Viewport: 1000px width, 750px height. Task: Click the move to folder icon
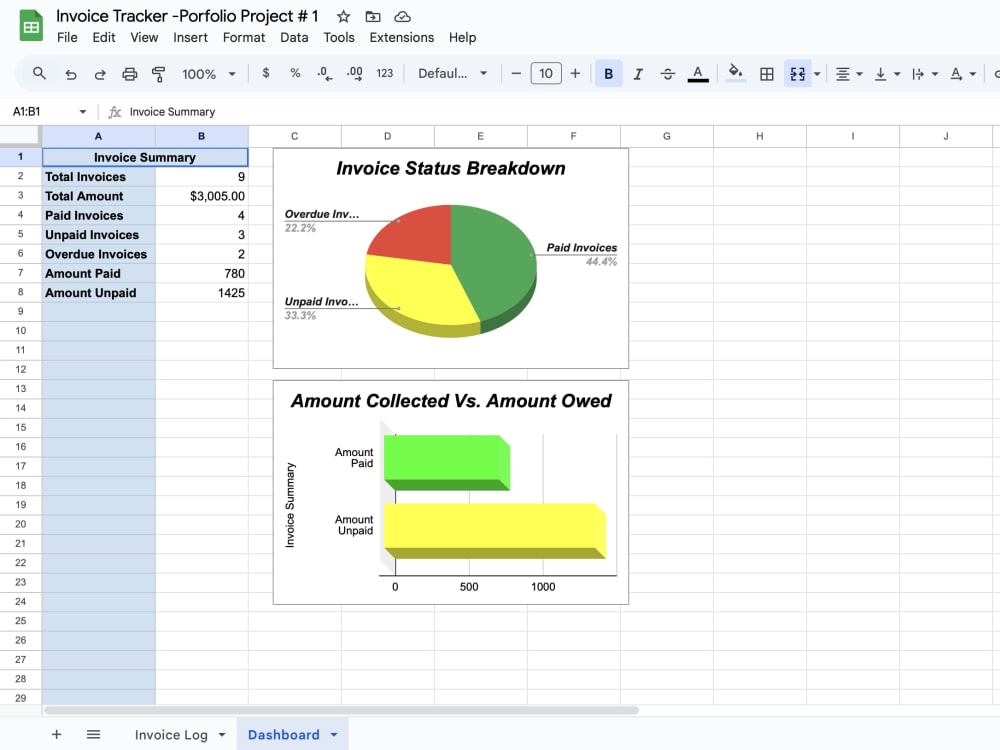(372, 17)
